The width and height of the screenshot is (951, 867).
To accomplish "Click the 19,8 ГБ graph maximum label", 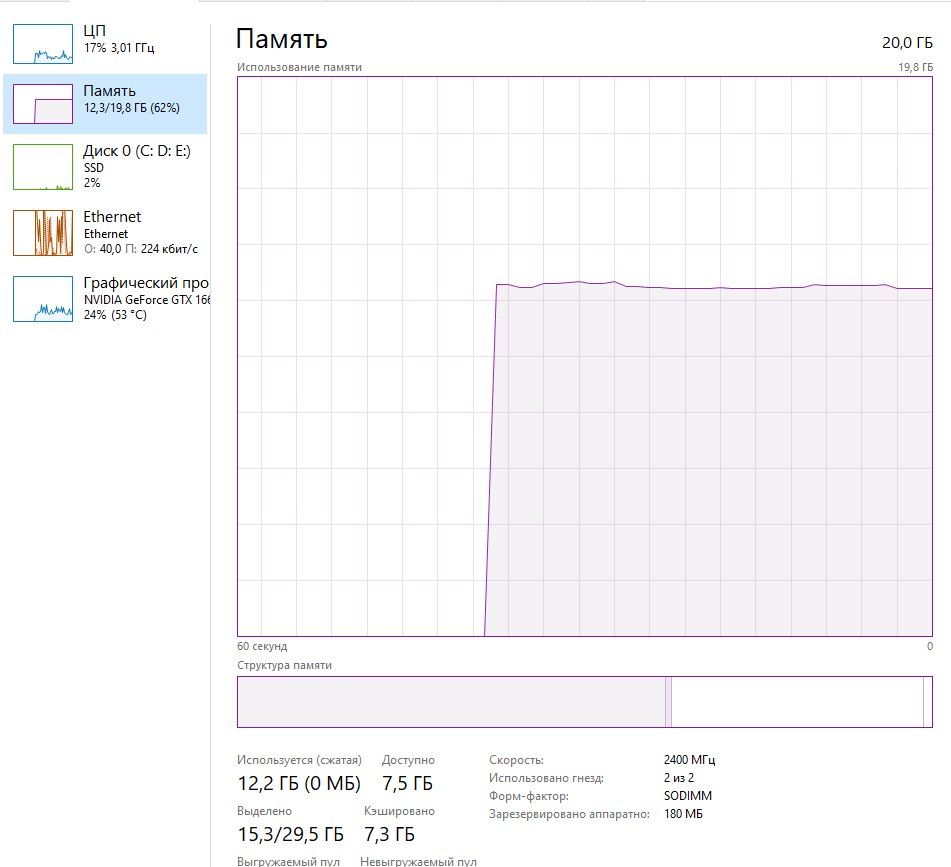I will [915, 67].
